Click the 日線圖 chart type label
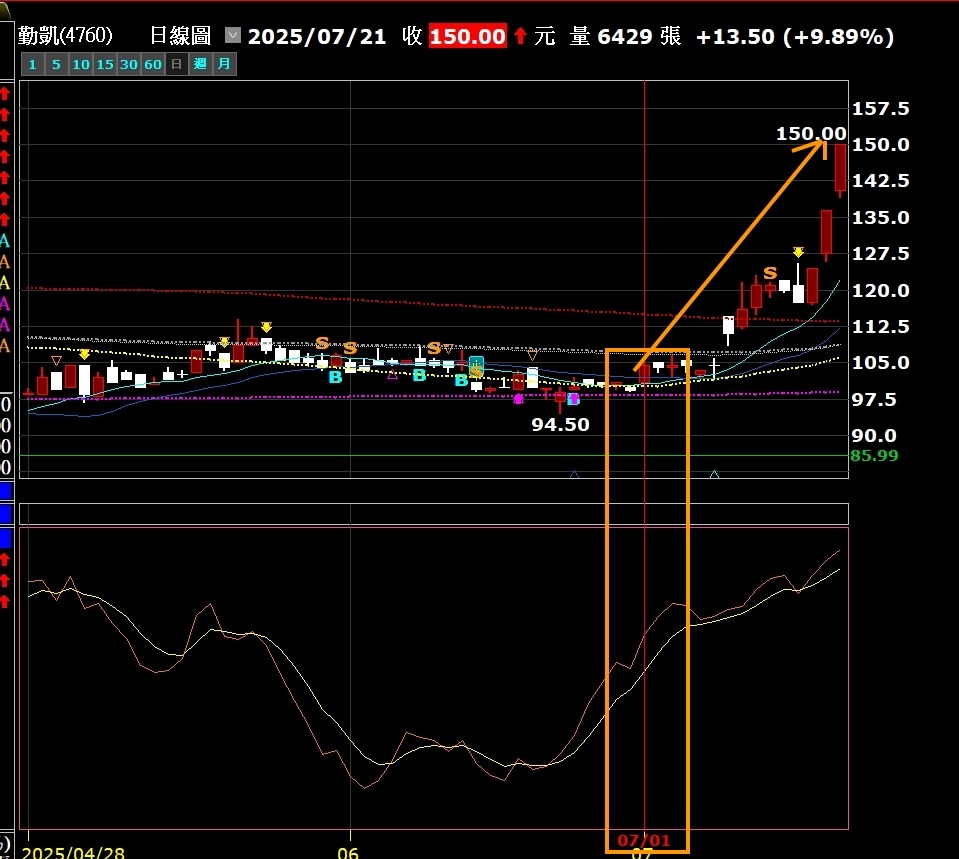This screenshot has width=959, height=859. point(180,35)
